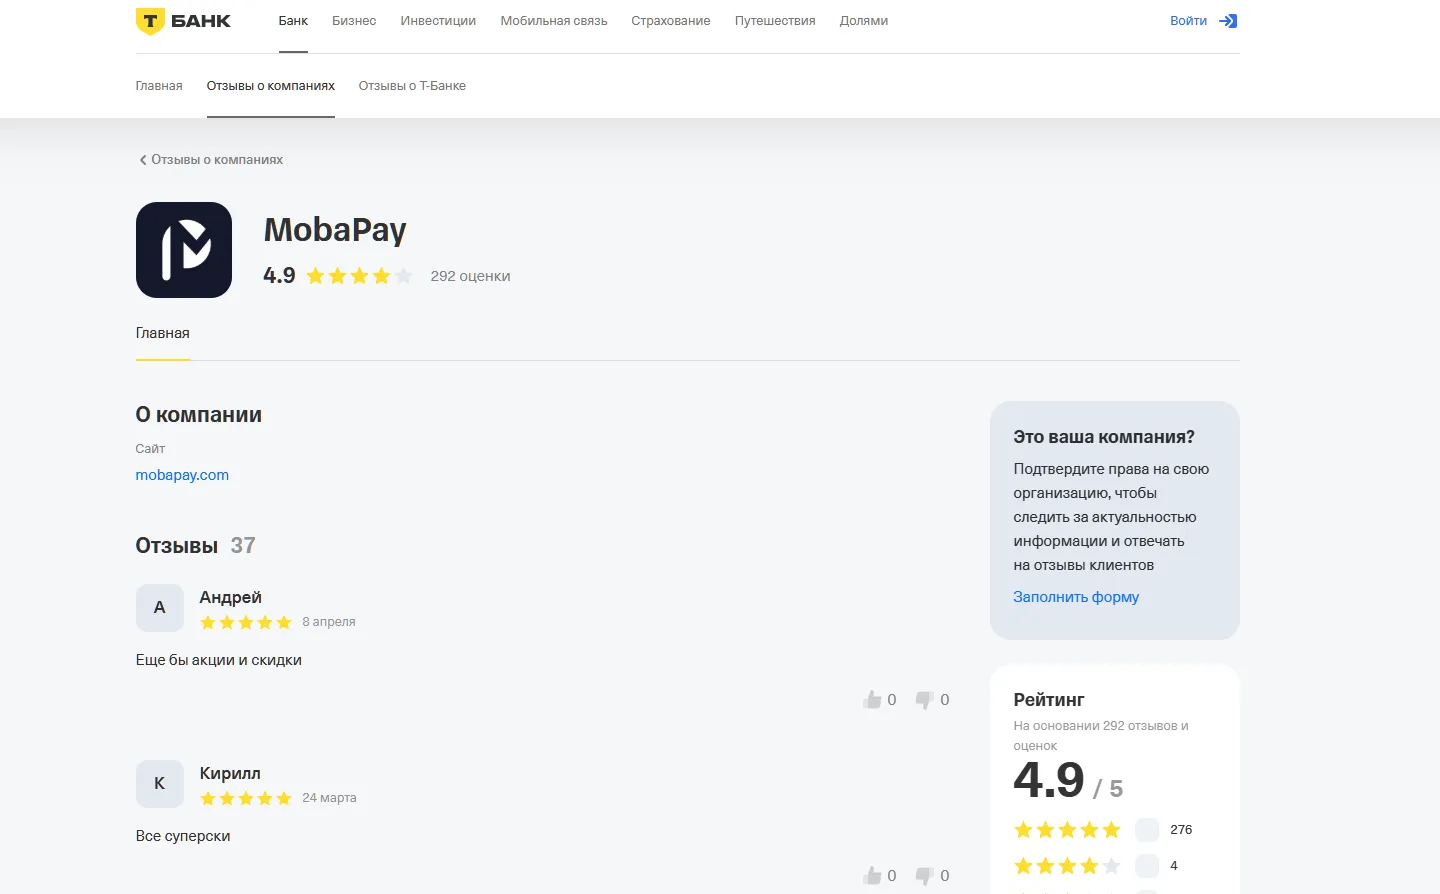This screenshot has height=894, width=1440.
Task: Click the Войти login link
Action: click(1188, 21)
